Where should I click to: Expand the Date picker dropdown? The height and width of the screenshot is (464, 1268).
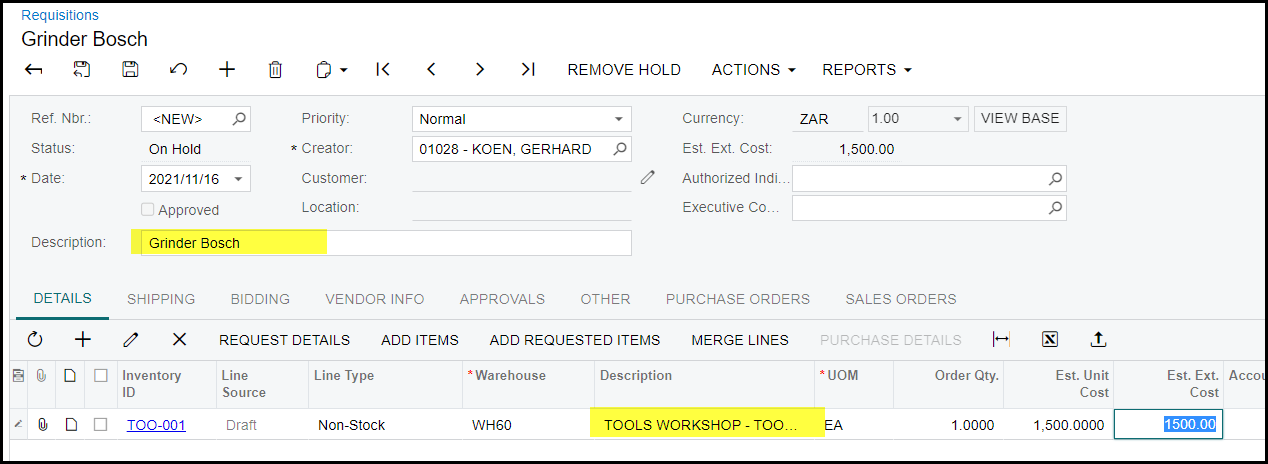click(238, 179)
